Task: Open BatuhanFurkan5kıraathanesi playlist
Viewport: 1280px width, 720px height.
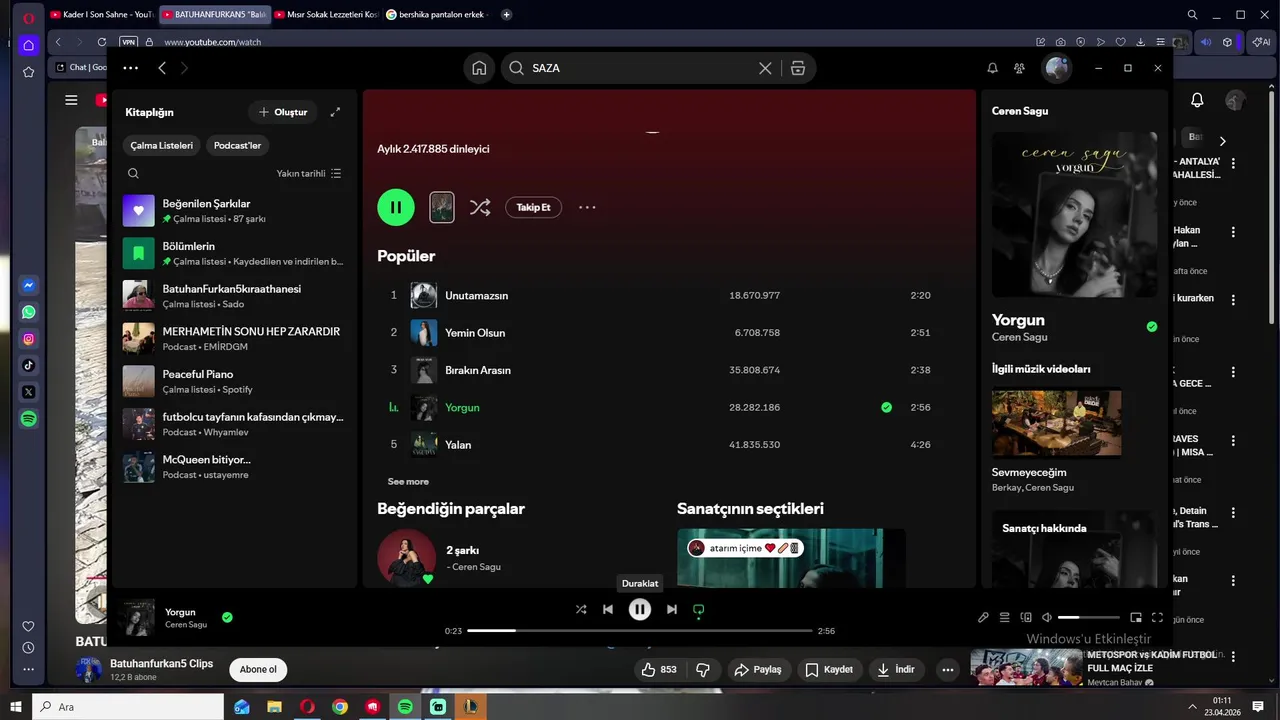Action: (x=233, y=296)
